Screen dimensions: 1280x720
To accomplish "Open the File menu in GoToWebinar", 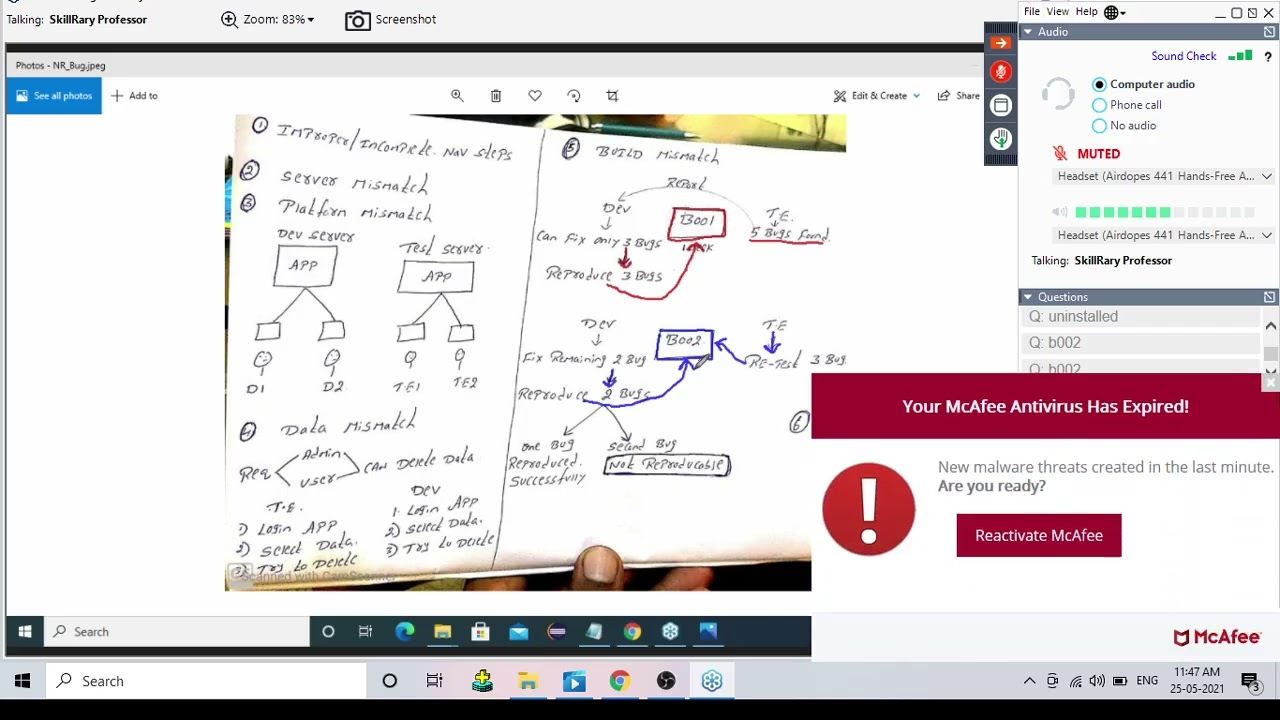I will pos(1032,12).
